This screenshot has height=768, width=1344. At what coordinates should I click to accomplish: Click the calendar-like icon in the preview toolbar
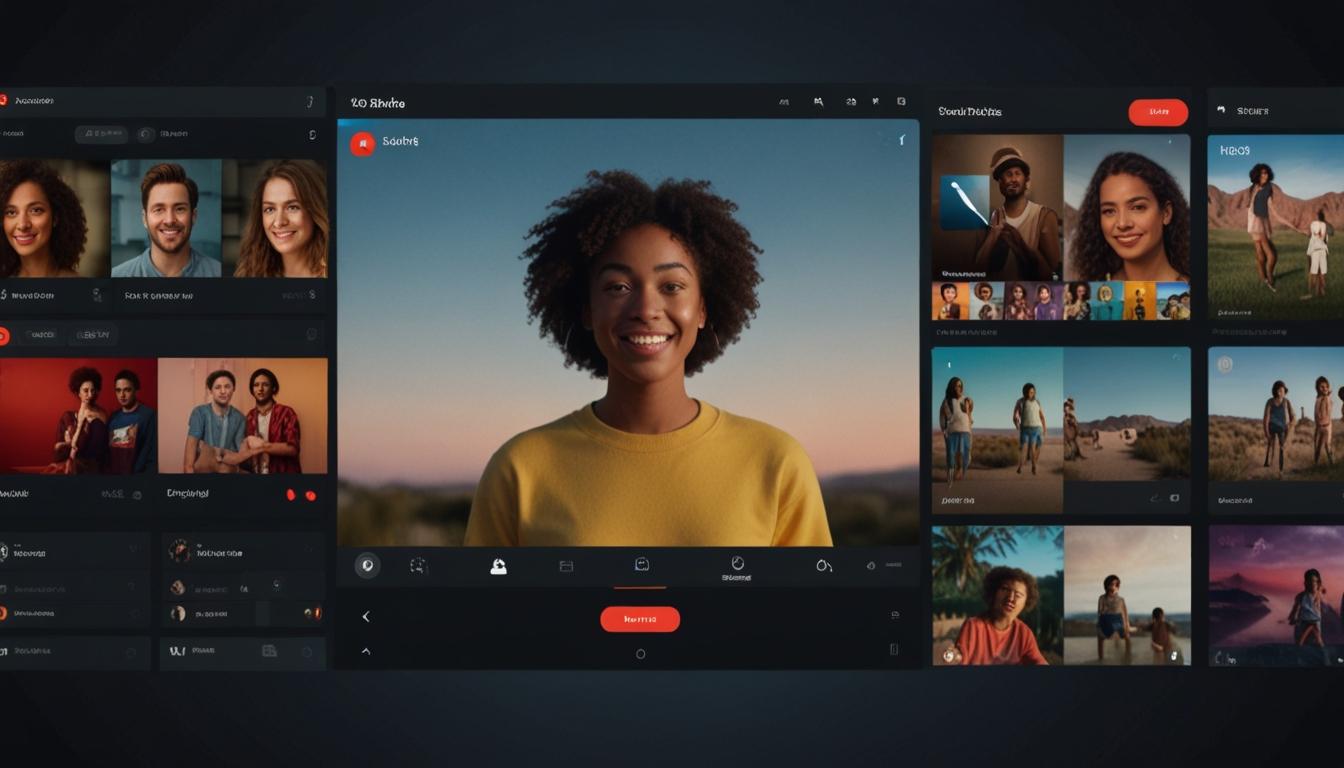(566, 566)
